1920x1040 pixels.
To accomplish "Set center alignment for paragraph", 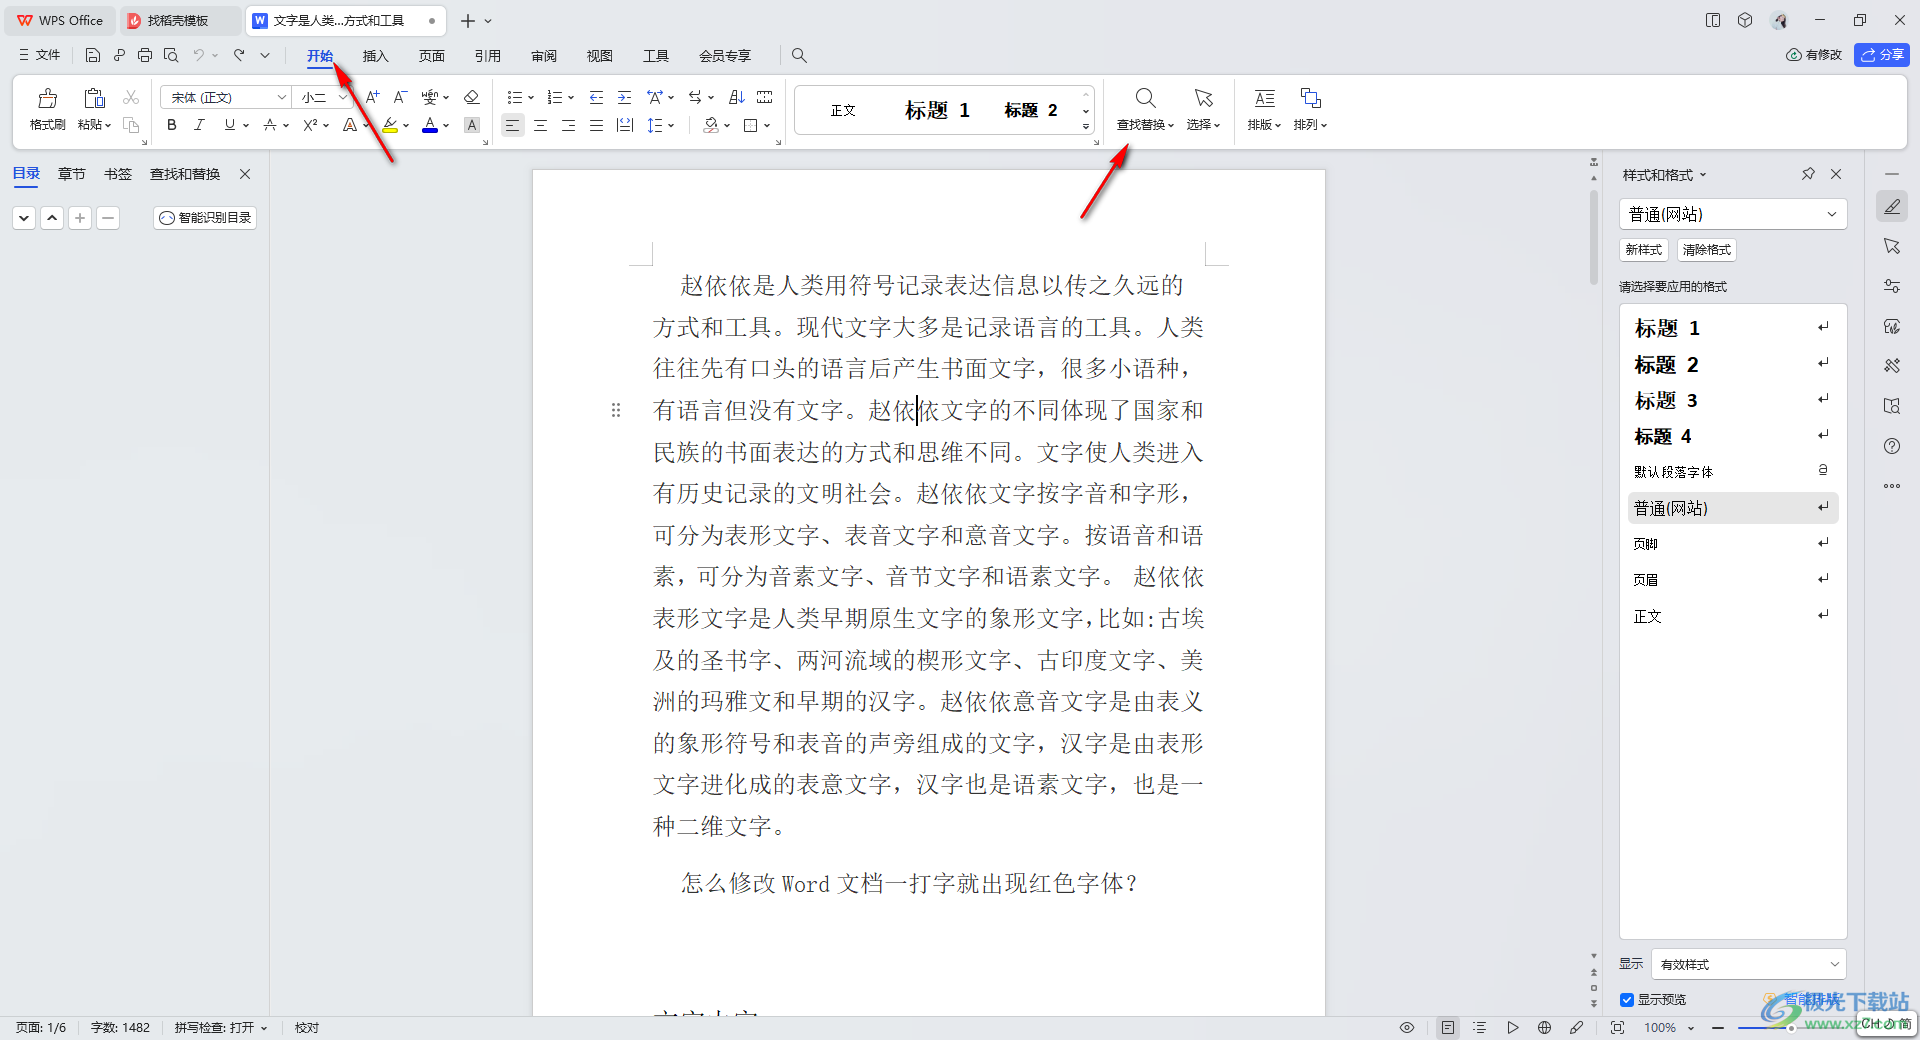I will coord(540,125).
